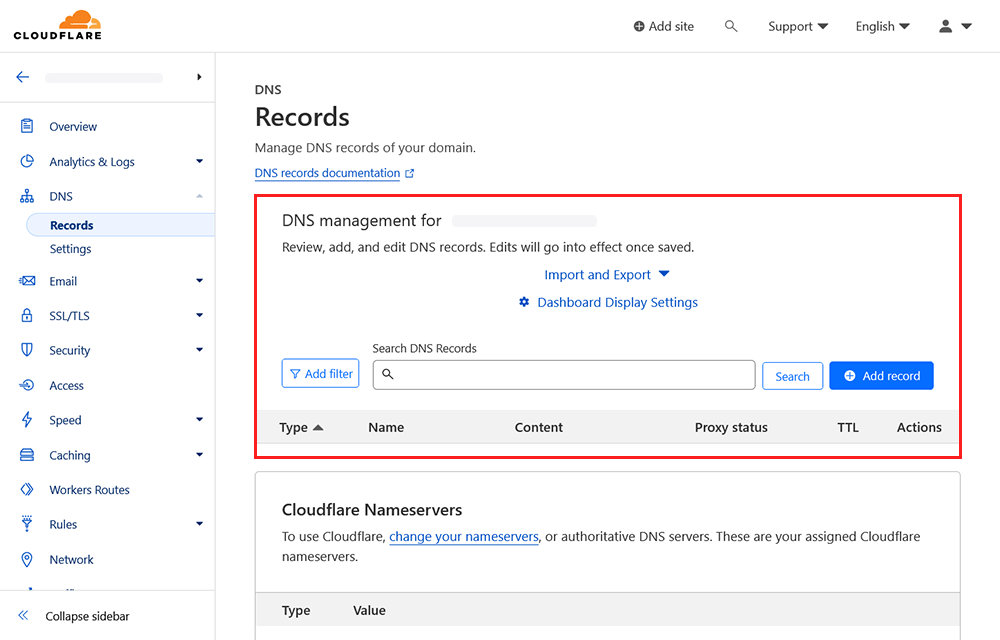1000x640 pixels.
Task: Expand the Security submenu arrow
Action: point(200,349)
